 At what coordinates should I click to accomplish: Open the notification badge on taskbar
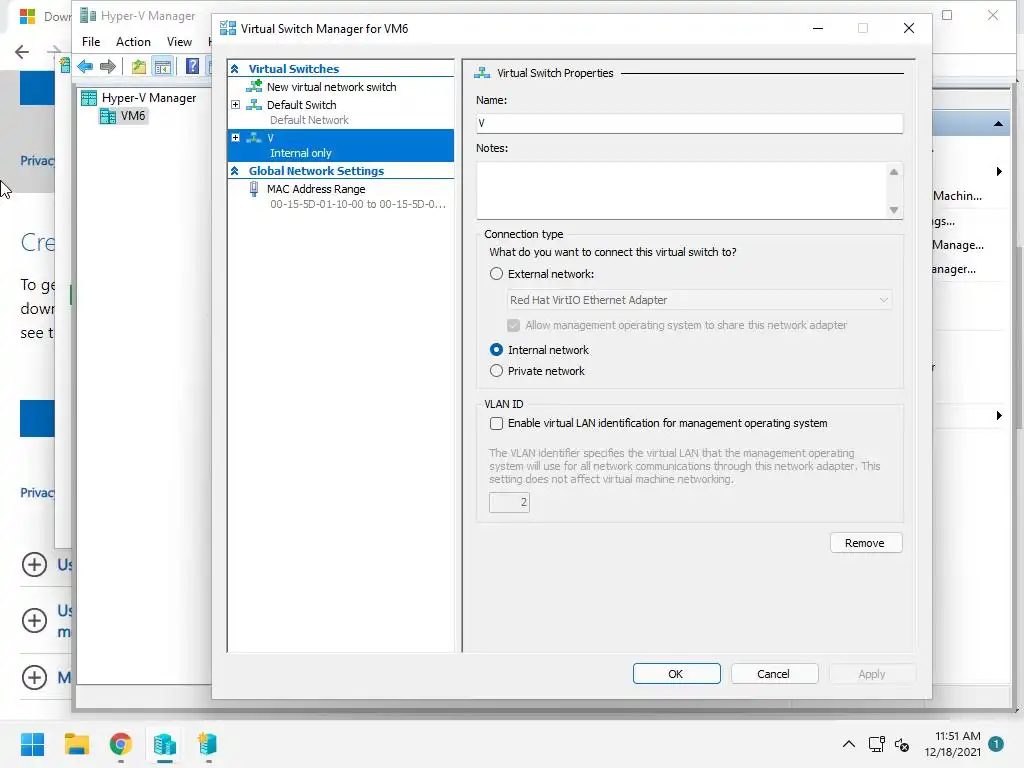pyautogui.click(x=995, y=744)
